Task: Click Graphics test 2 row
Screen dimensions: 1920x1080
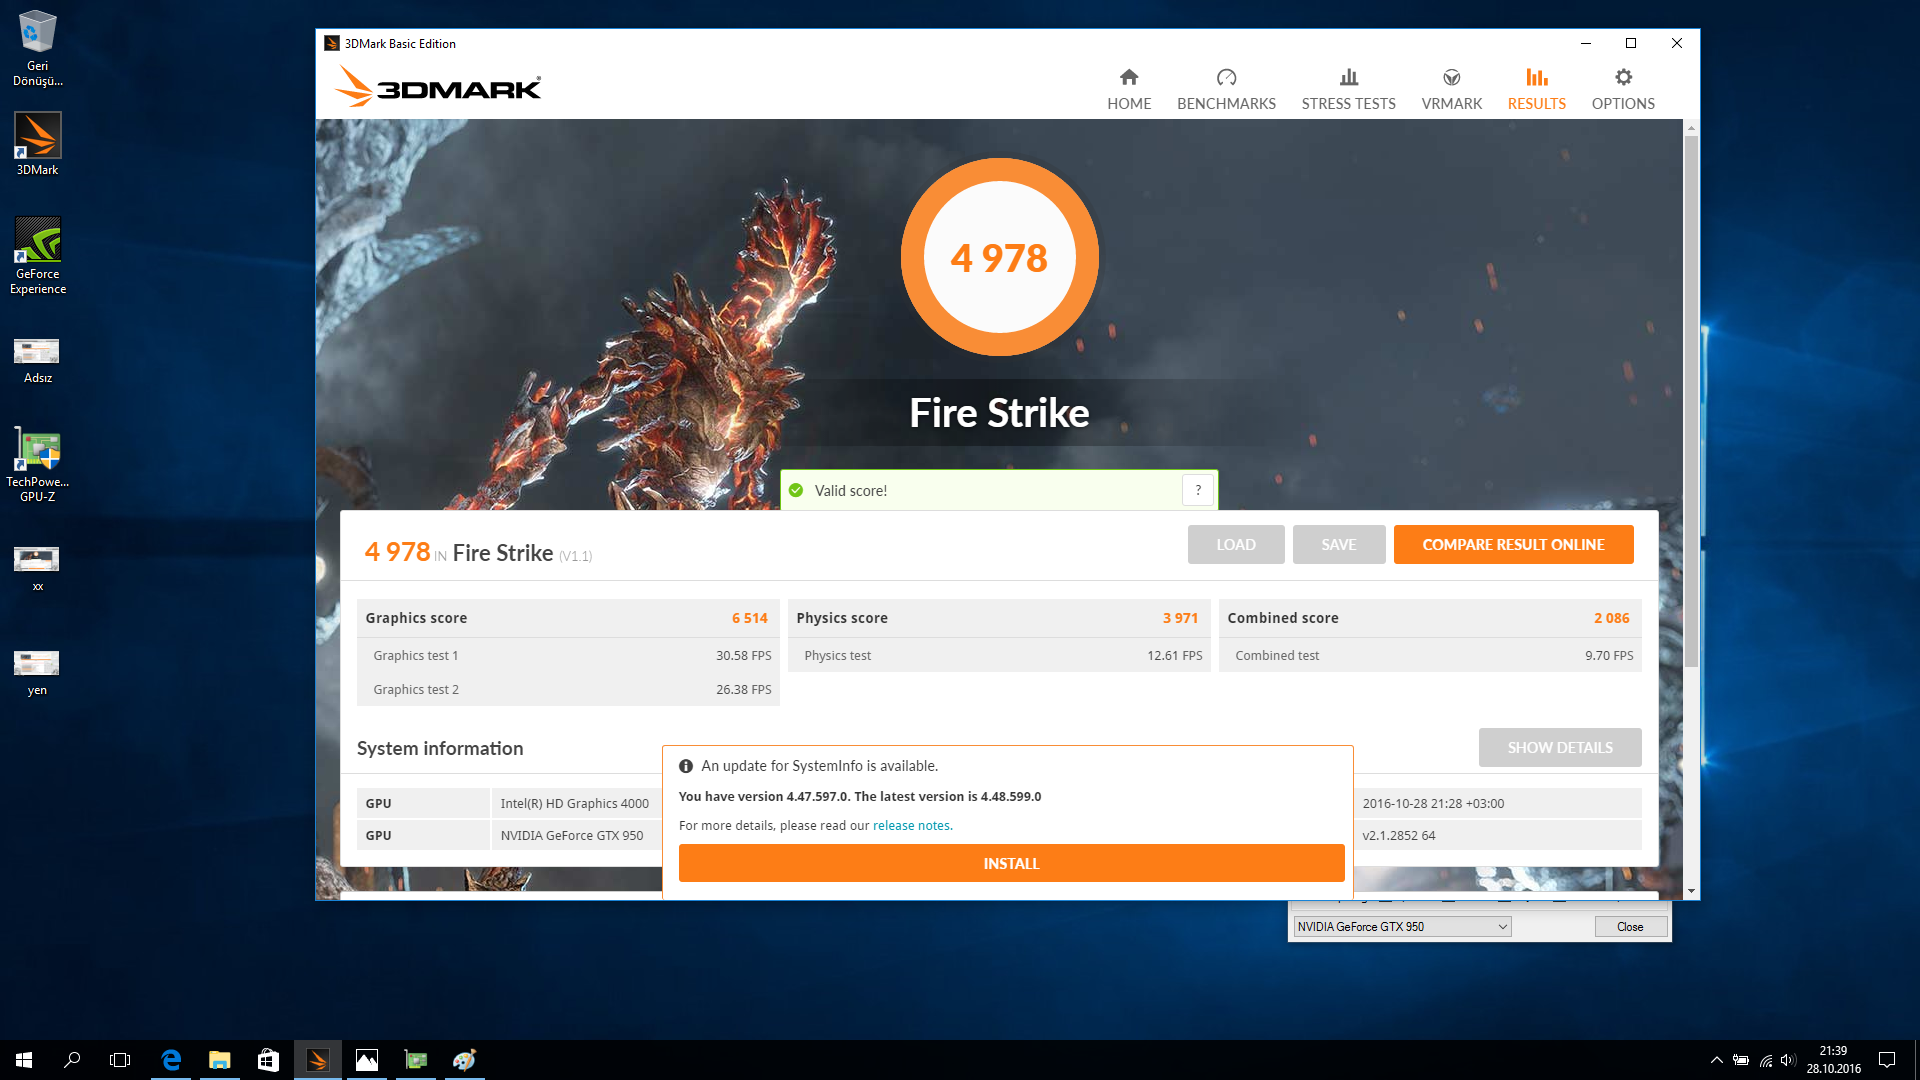Action: point(568,689)
